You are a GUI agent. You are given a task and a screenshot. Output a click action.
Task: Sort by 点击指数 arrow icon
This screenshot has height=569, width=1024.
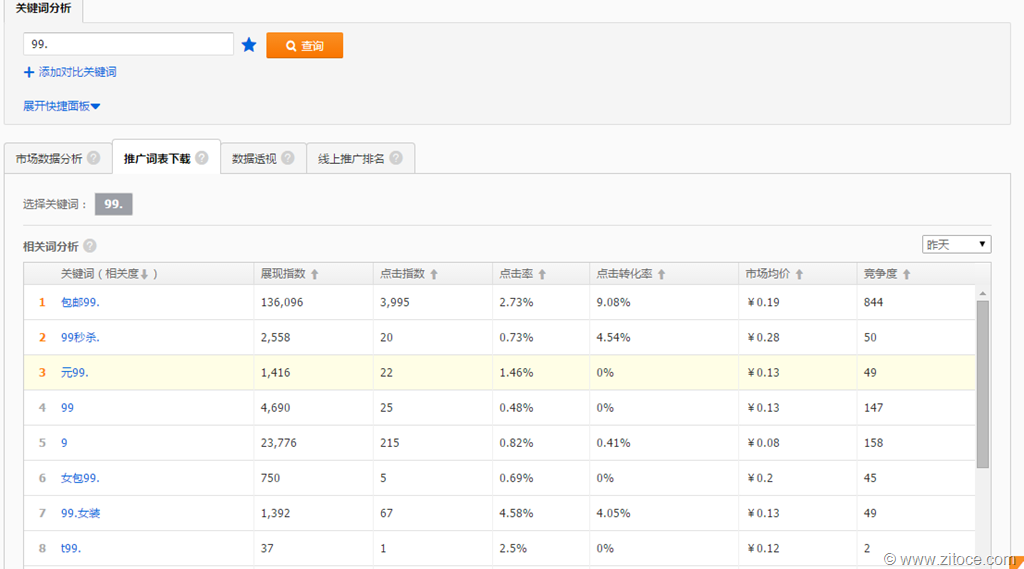(x=434, y=274)
